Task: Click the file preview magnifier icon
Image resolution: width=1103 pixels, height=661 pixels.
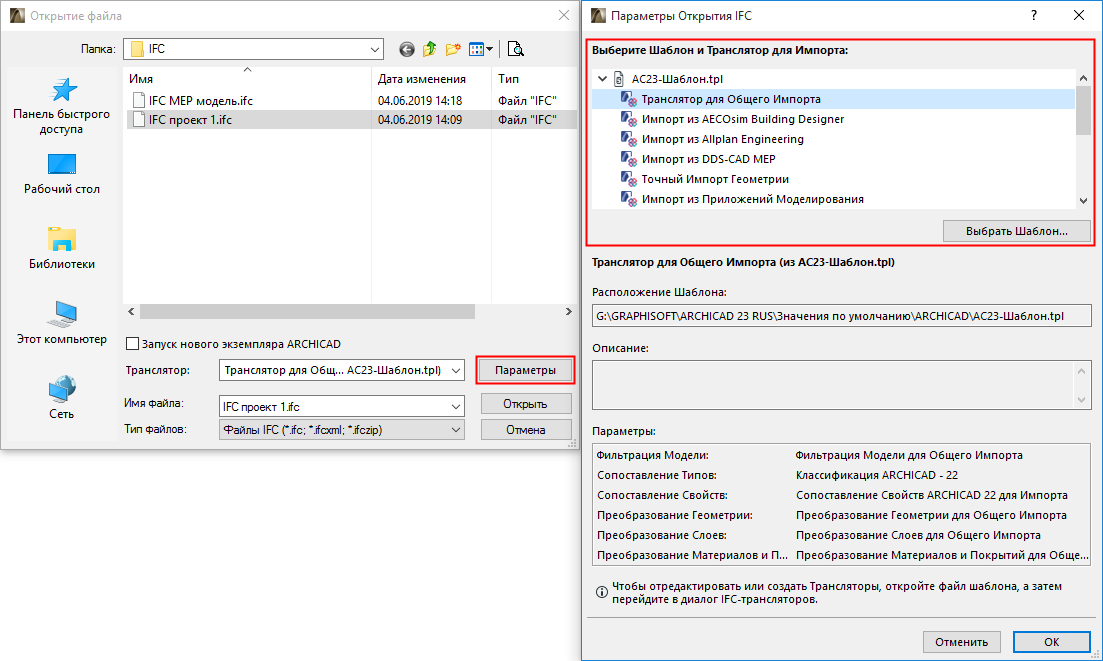Action: [516, 49]
